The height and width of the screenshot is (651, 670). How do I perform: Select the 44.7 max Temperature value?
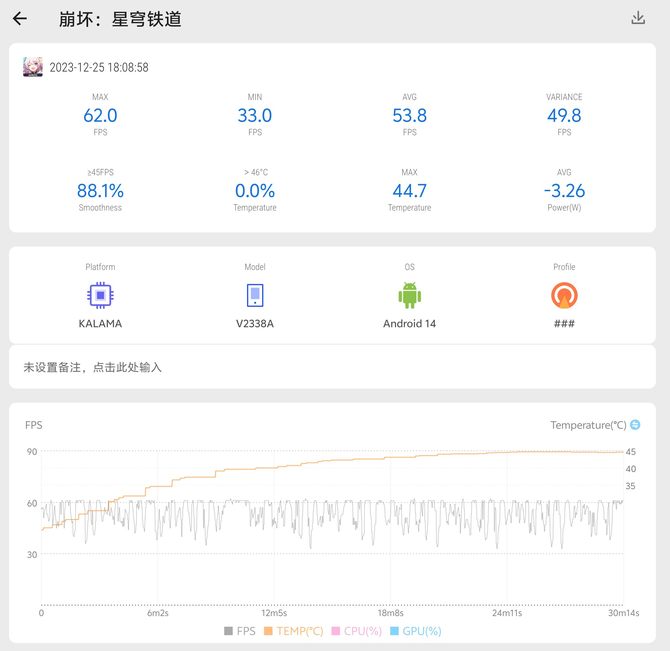click(x=409, y=191)
